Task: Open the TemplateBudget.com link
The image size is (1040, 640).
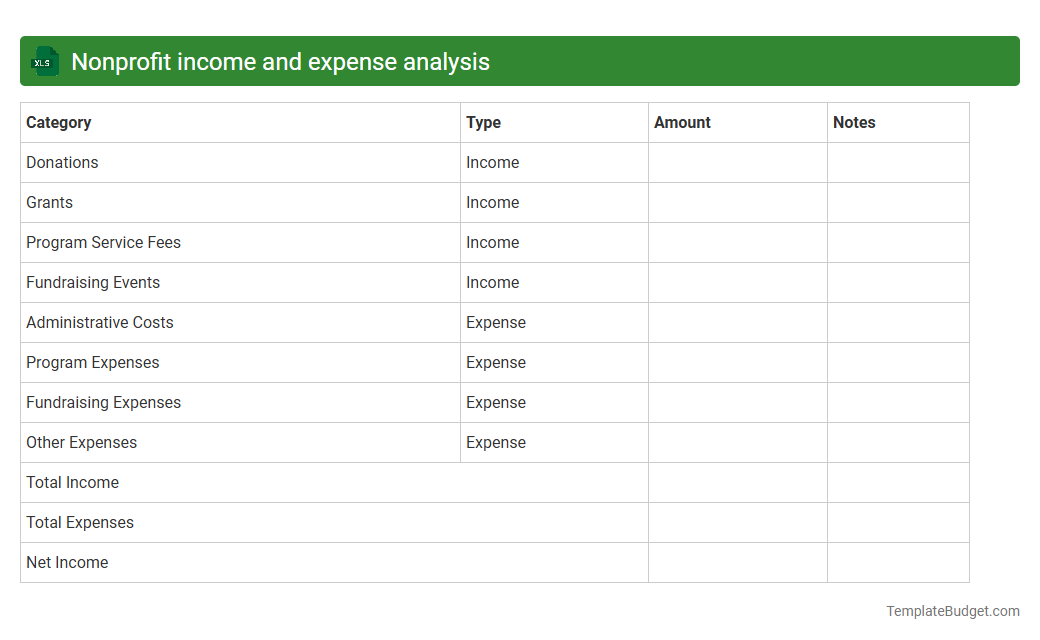Action: (x=953, y=610)
